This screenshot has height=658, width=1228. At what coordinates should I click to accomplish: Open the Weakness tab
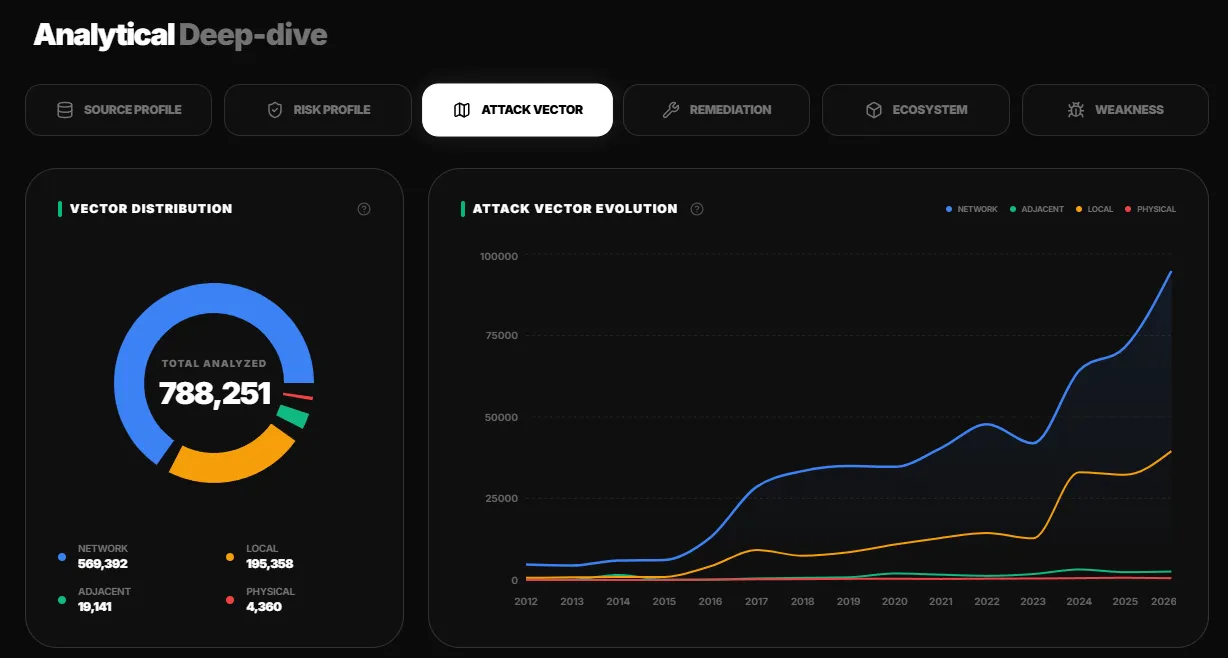(x=1115, y=110)
